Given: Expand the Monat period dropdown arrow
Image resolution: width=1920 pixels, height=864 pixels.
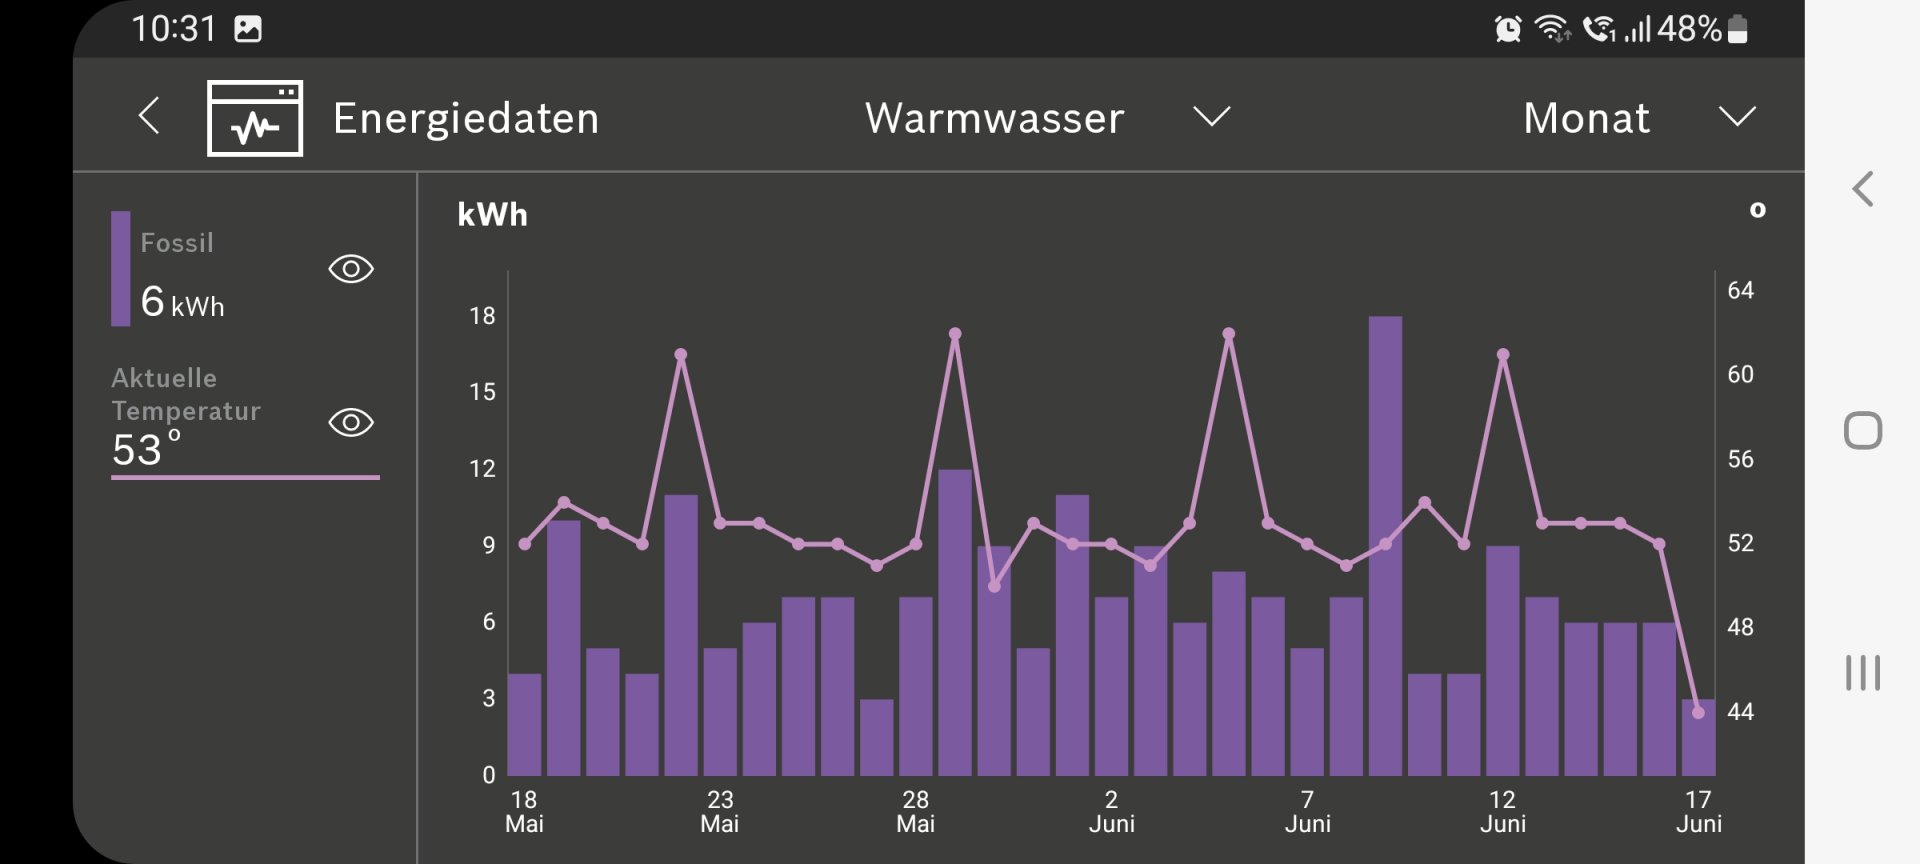Looking at the screenshot, I should click(x=1737, y=117).
